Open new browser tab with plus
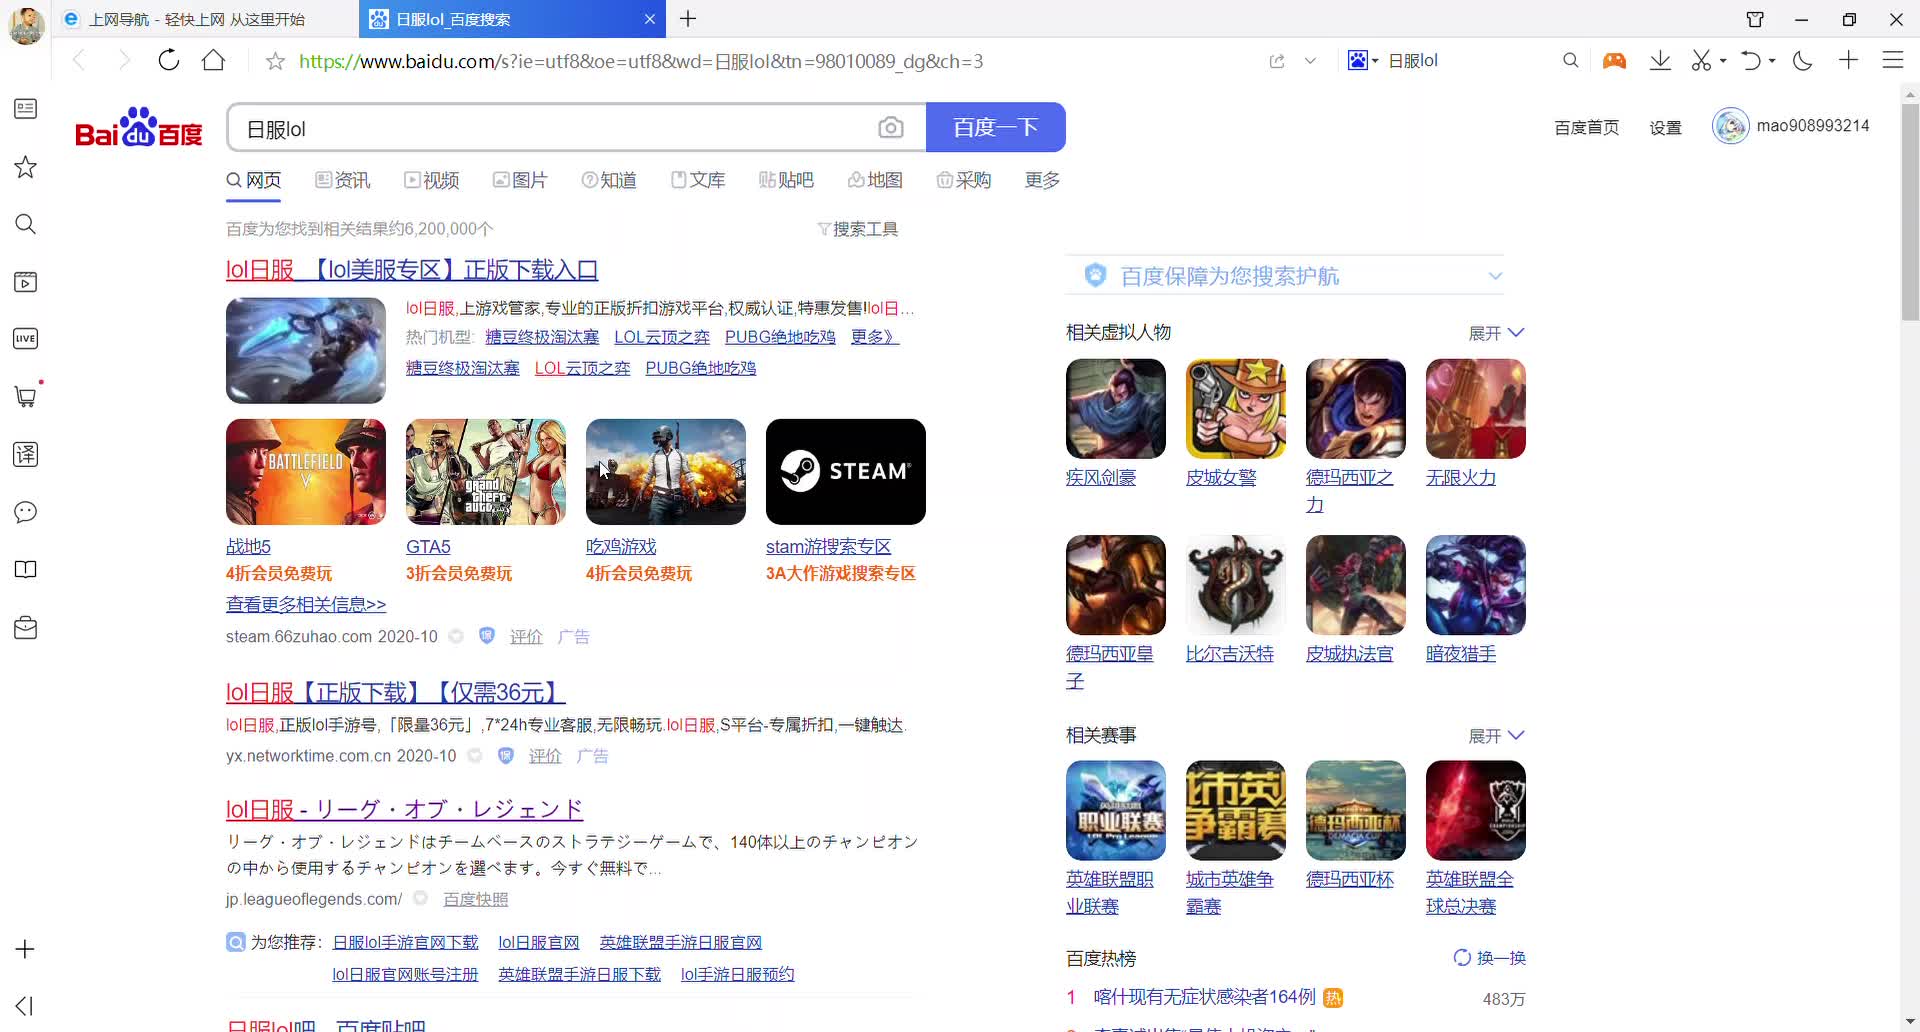The image size is (1920, 1032). [x=688, y=19]
